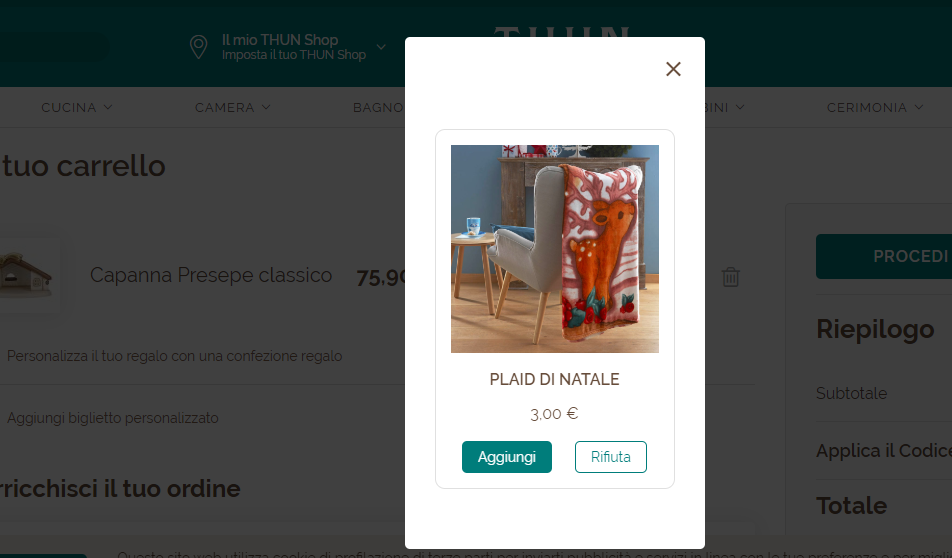The width and height of the screenshot is (952, 558).
Task: Click the PLAID DI NATALE title
Action: click(554, 379)
